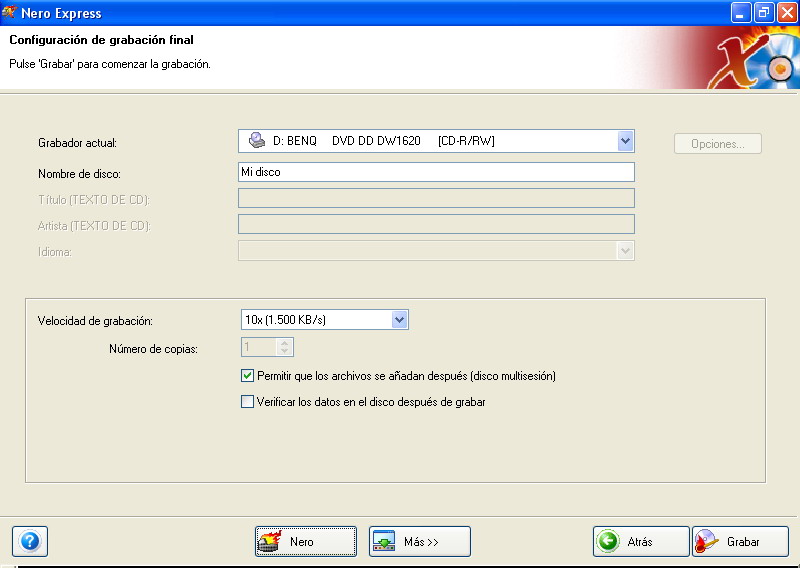Viewport: 800px width, 568px height.
Task: Expand the Velocidad de grabación dropdown
Action: pyautogui.click(x=399, y=320)
